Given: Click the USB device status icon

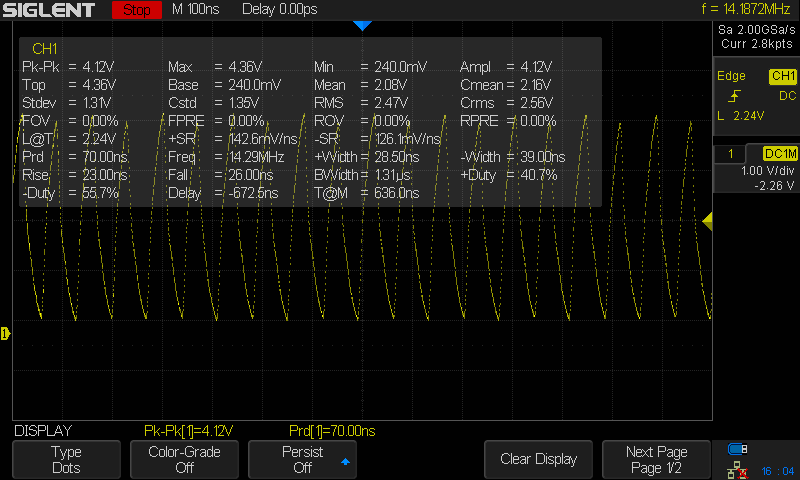Looking at the screenshot, I should (739, 449).
